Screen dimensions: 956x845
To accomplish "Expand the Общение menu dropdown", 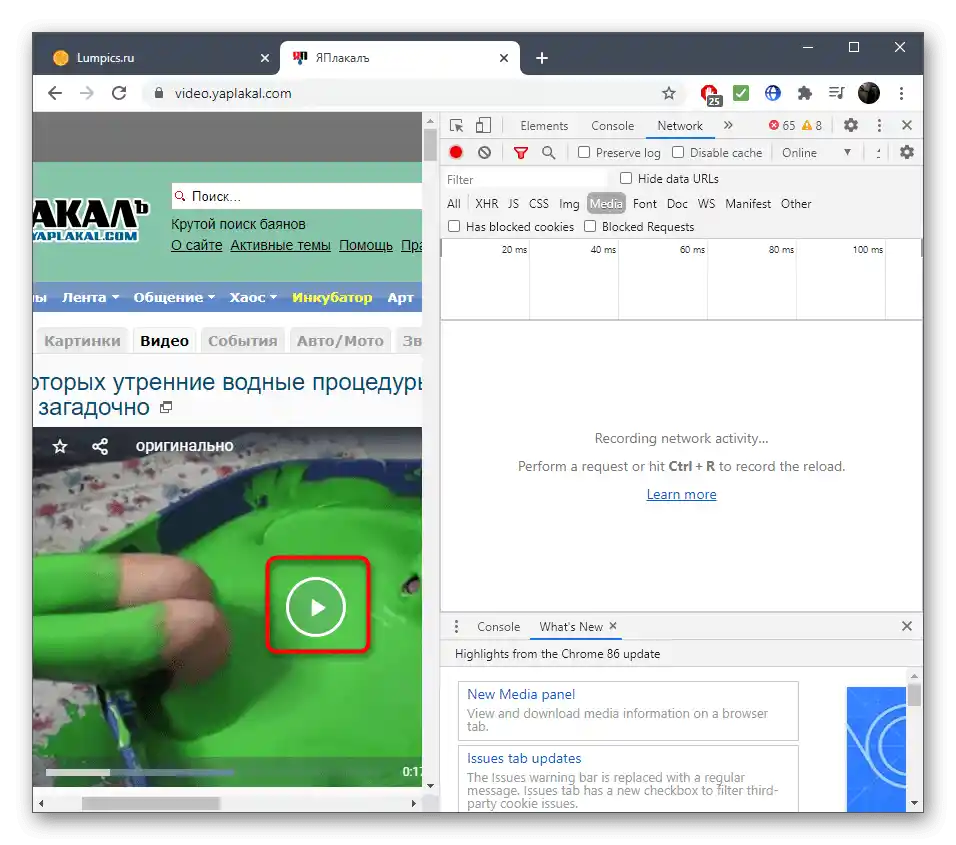I will [174, 298].
